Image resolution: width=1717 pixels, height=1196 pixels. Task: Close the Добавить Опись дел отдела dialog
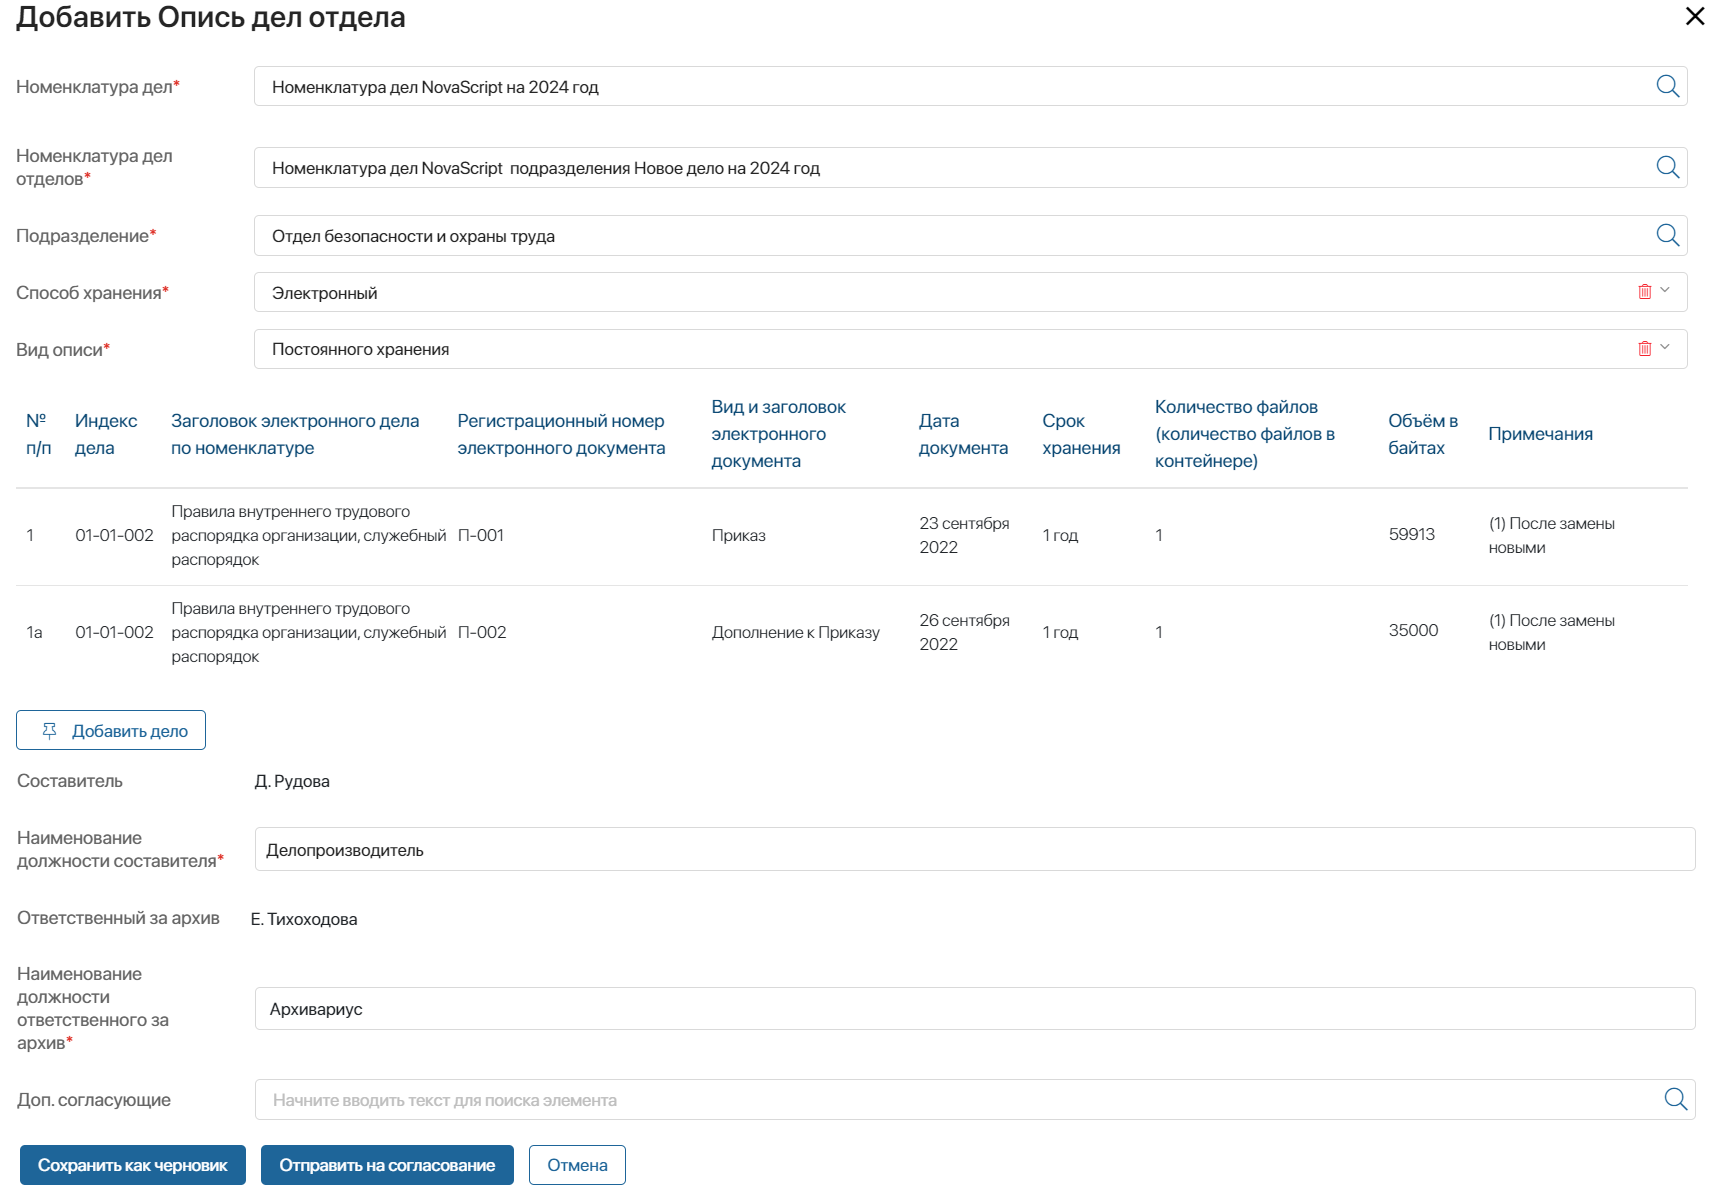(x=1694, y=16)
